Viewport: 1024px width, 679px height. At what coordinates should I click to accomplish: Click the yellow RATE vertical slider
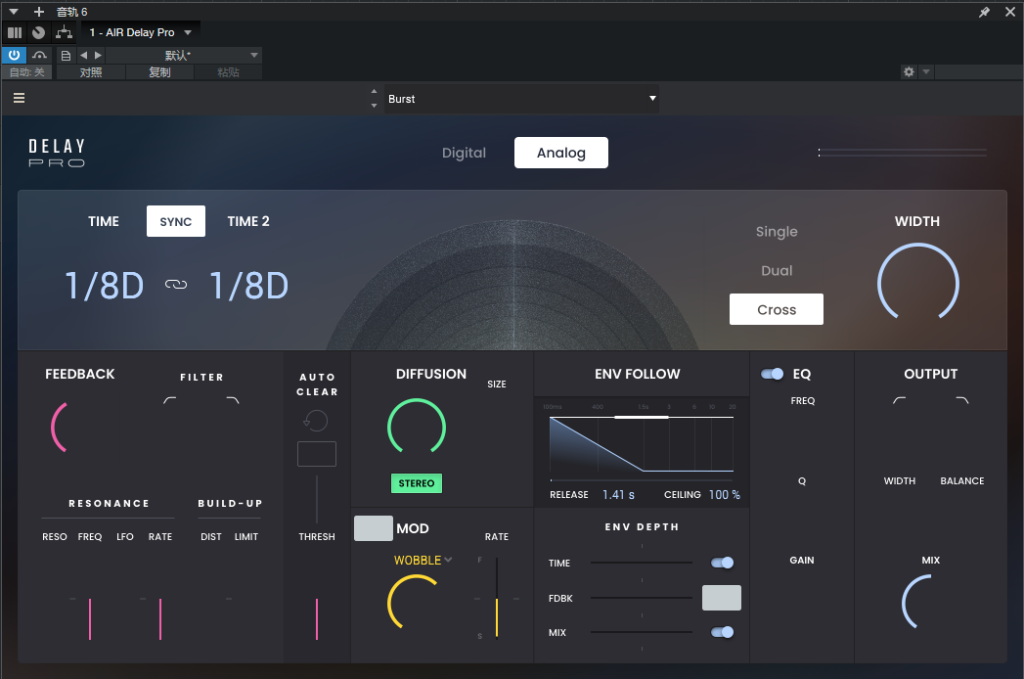point(496,597)
